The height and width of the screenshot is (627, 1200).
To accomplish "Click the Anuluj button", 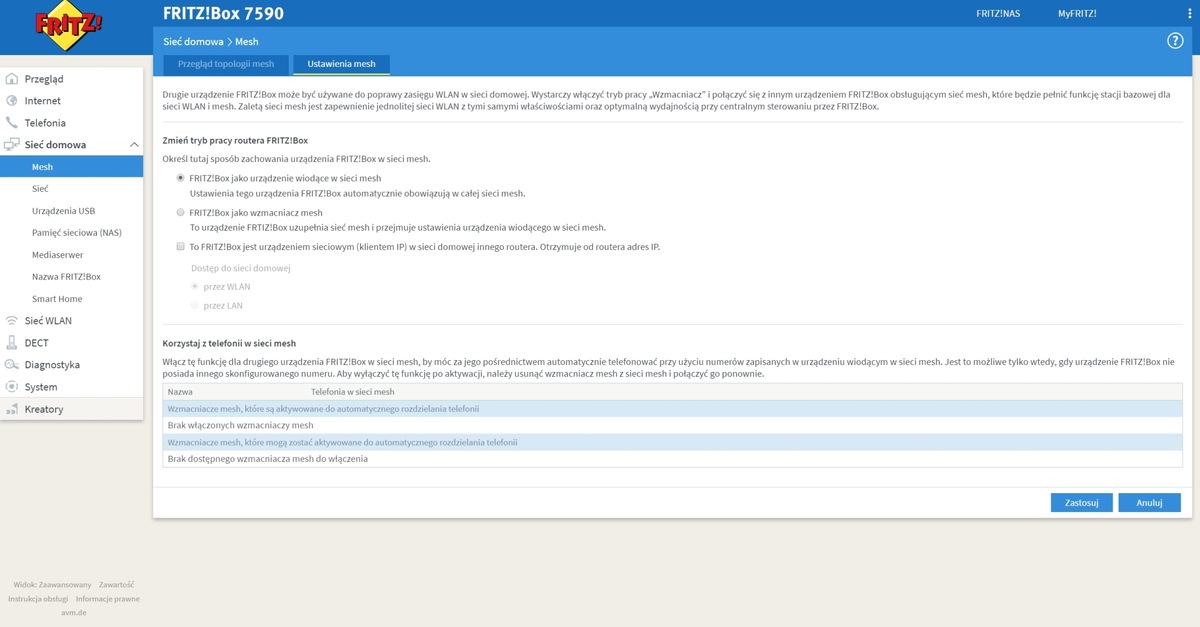I will [x=1150, y=503].
